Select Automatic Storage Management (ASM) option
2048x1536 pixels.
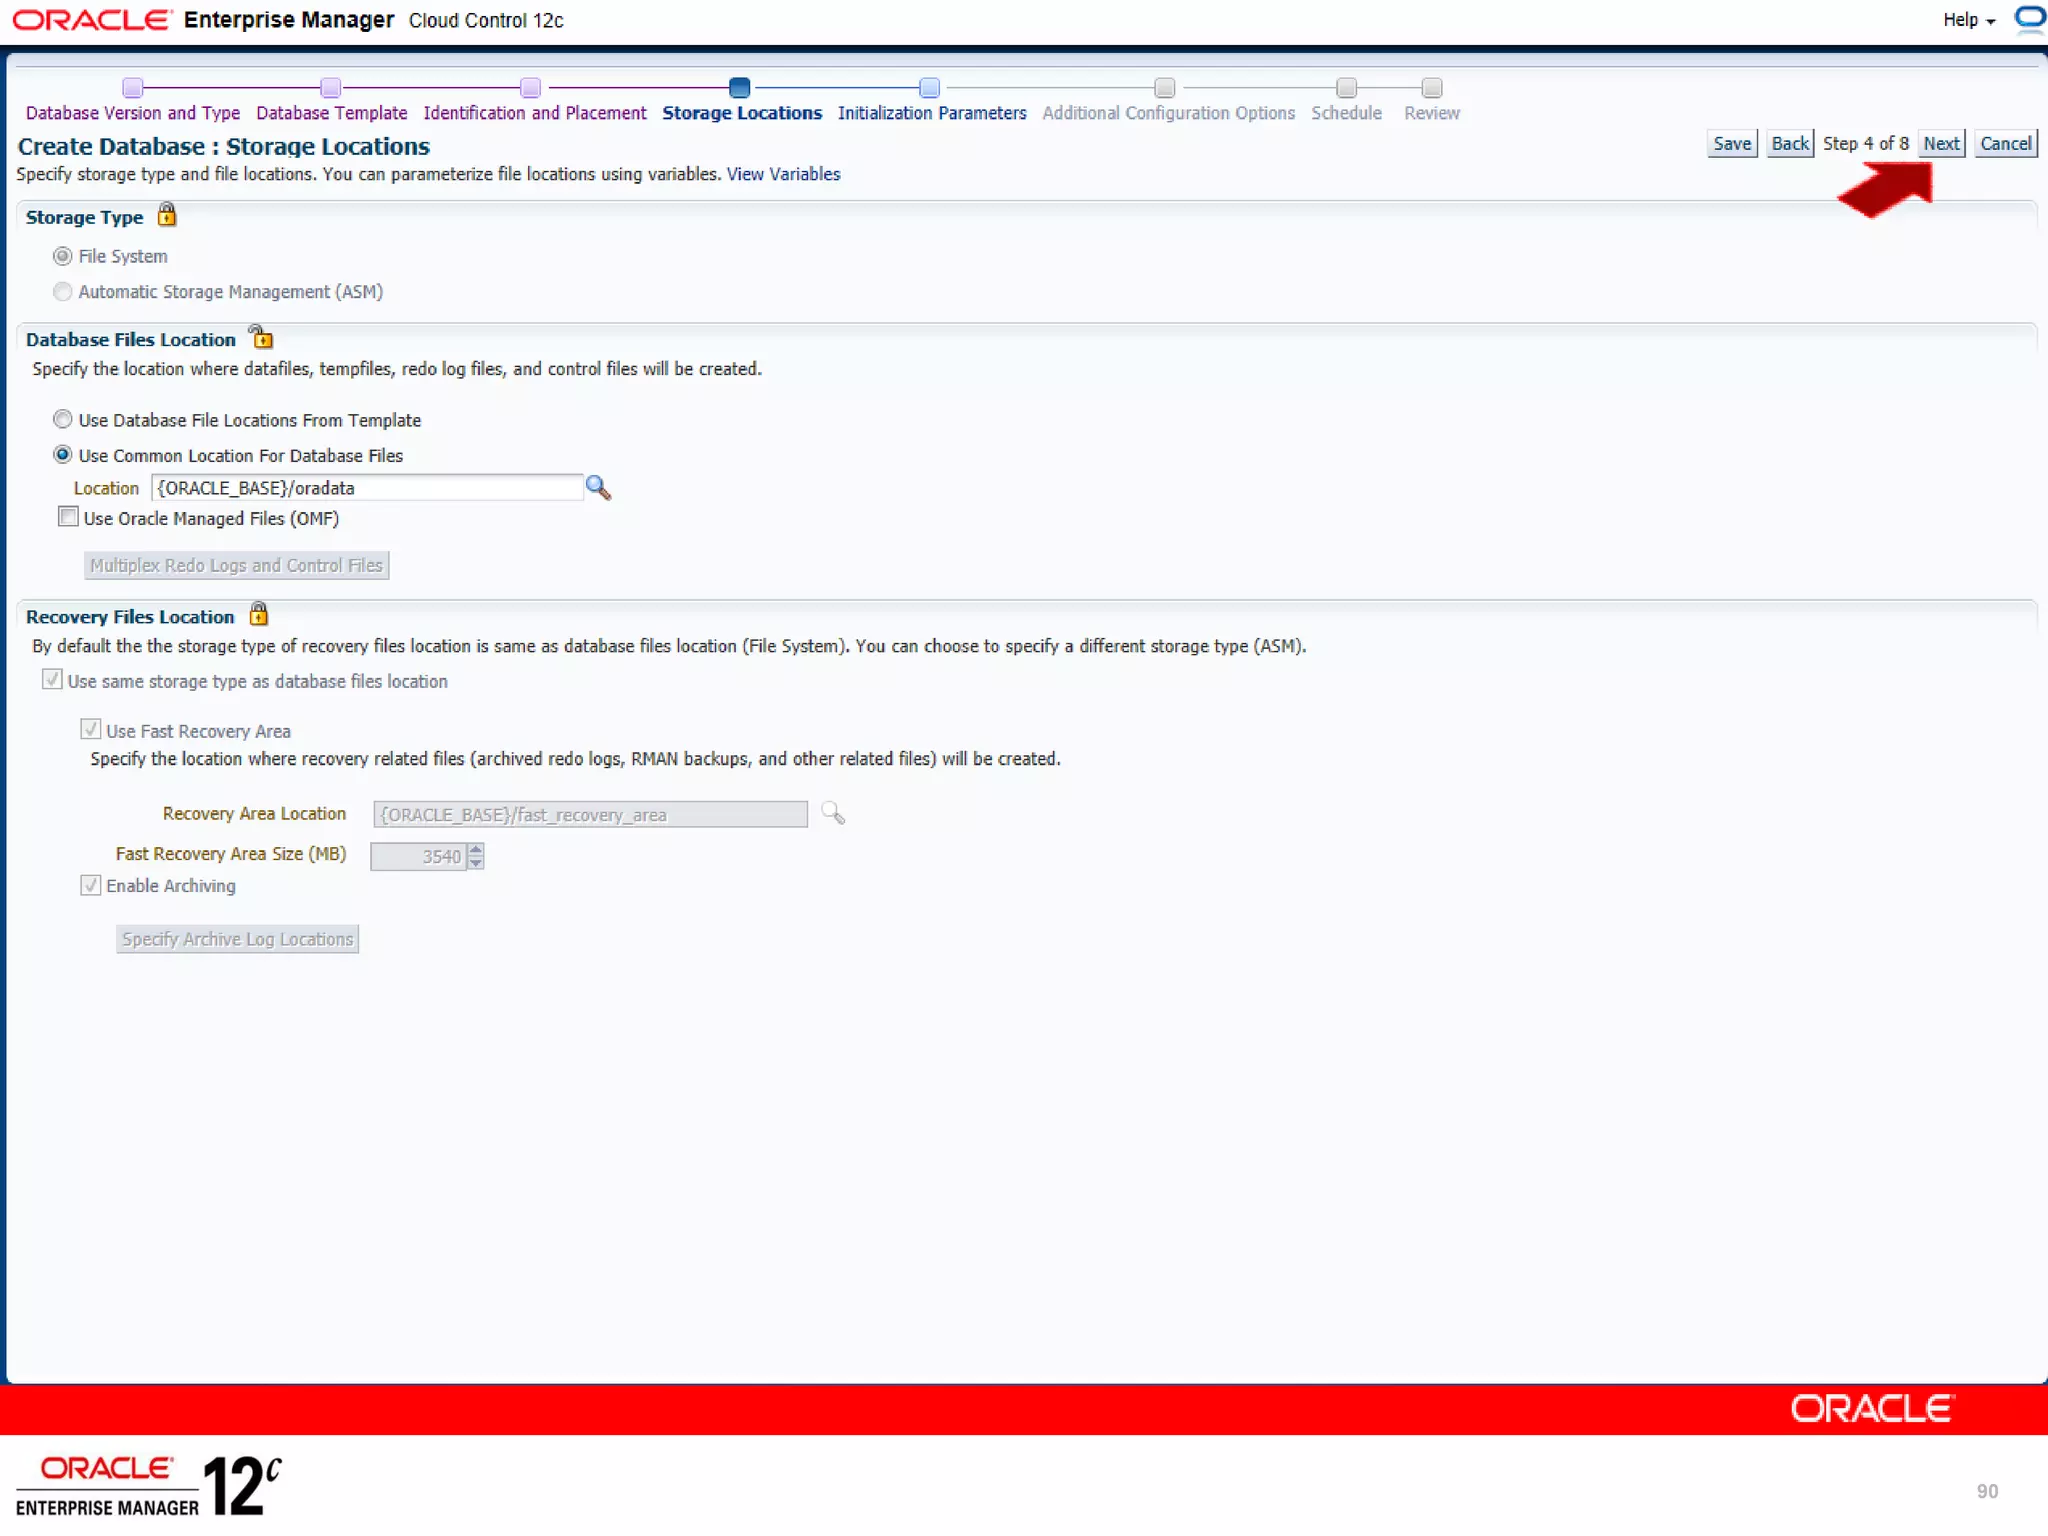[63, 291]
